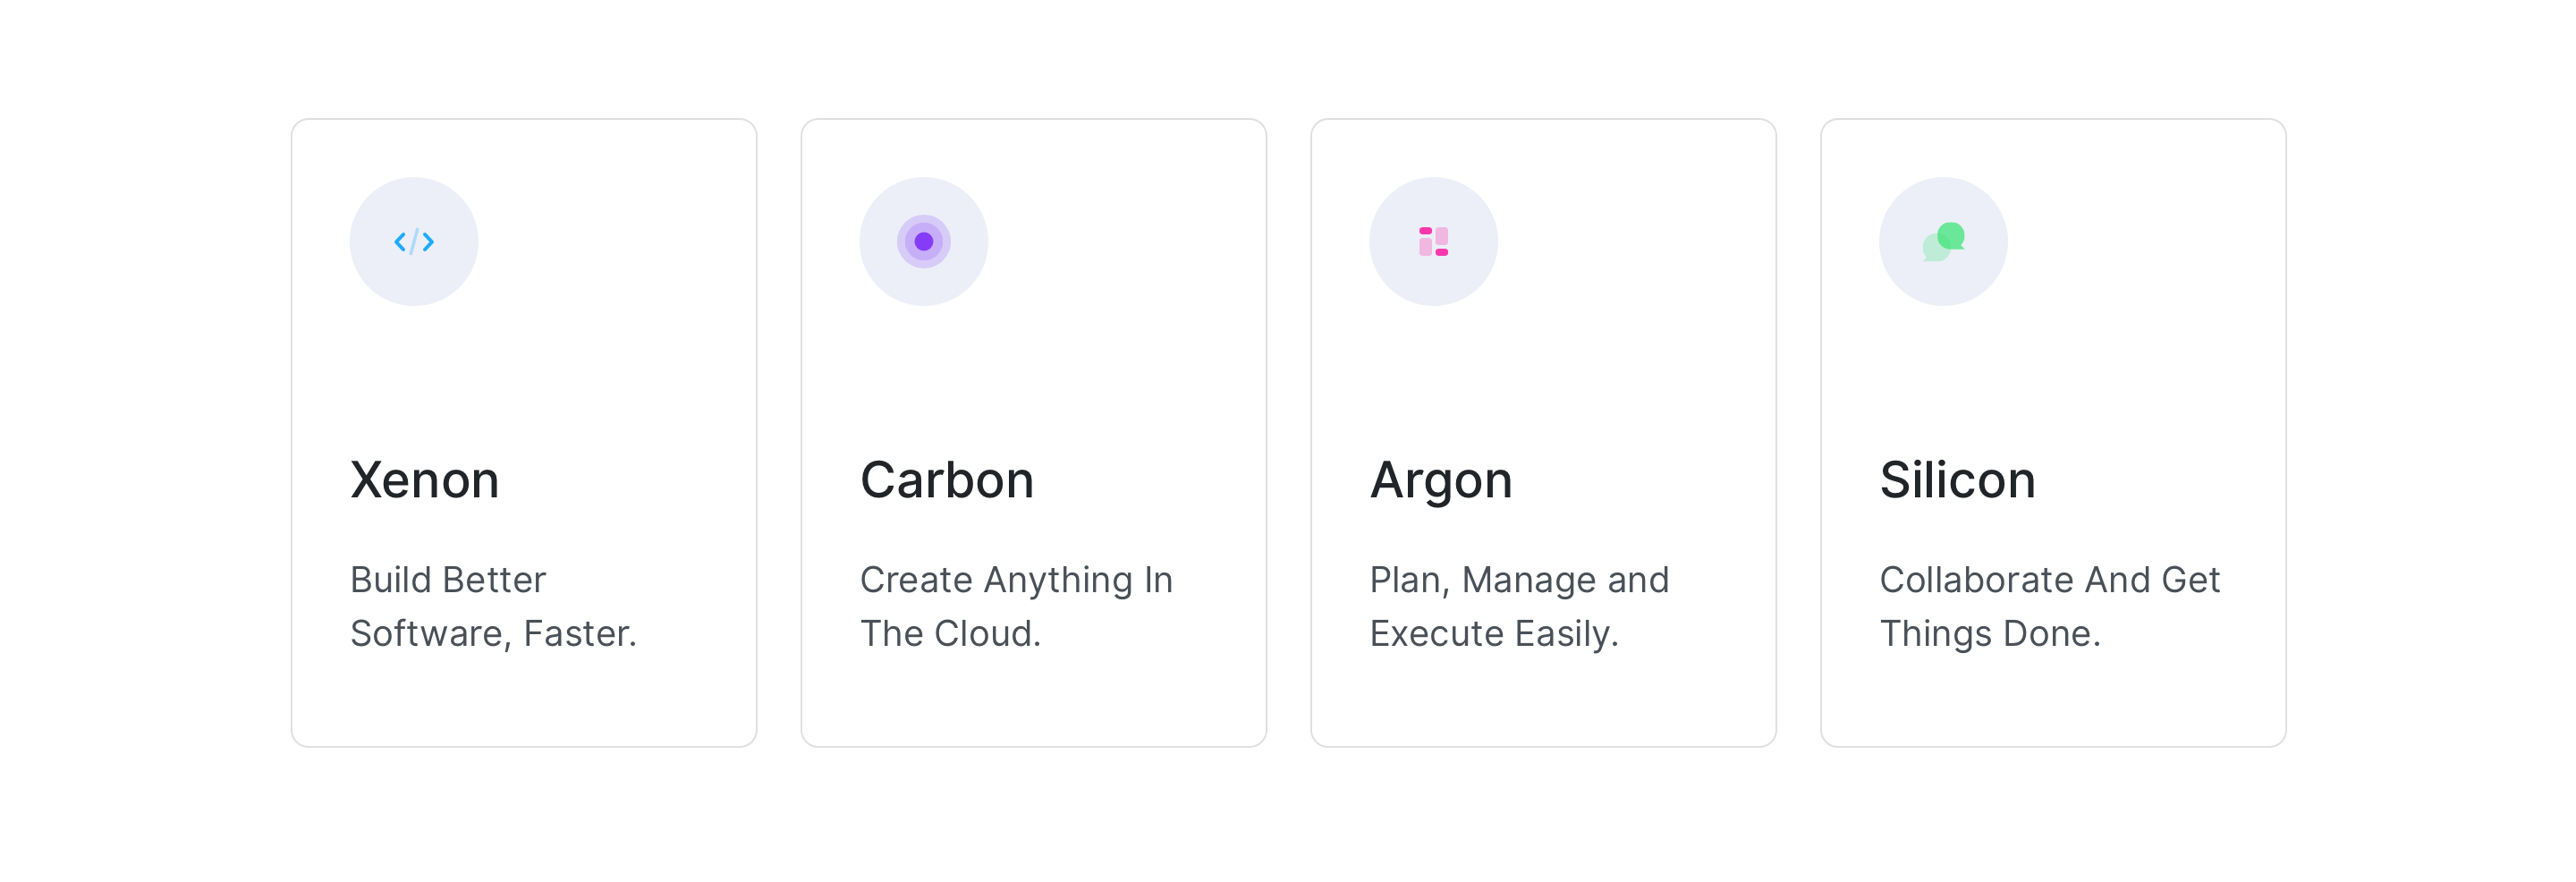Click the Silicon product card
The height and width of the screenshot is (882, 2576).
click(x=2054, y=433)
